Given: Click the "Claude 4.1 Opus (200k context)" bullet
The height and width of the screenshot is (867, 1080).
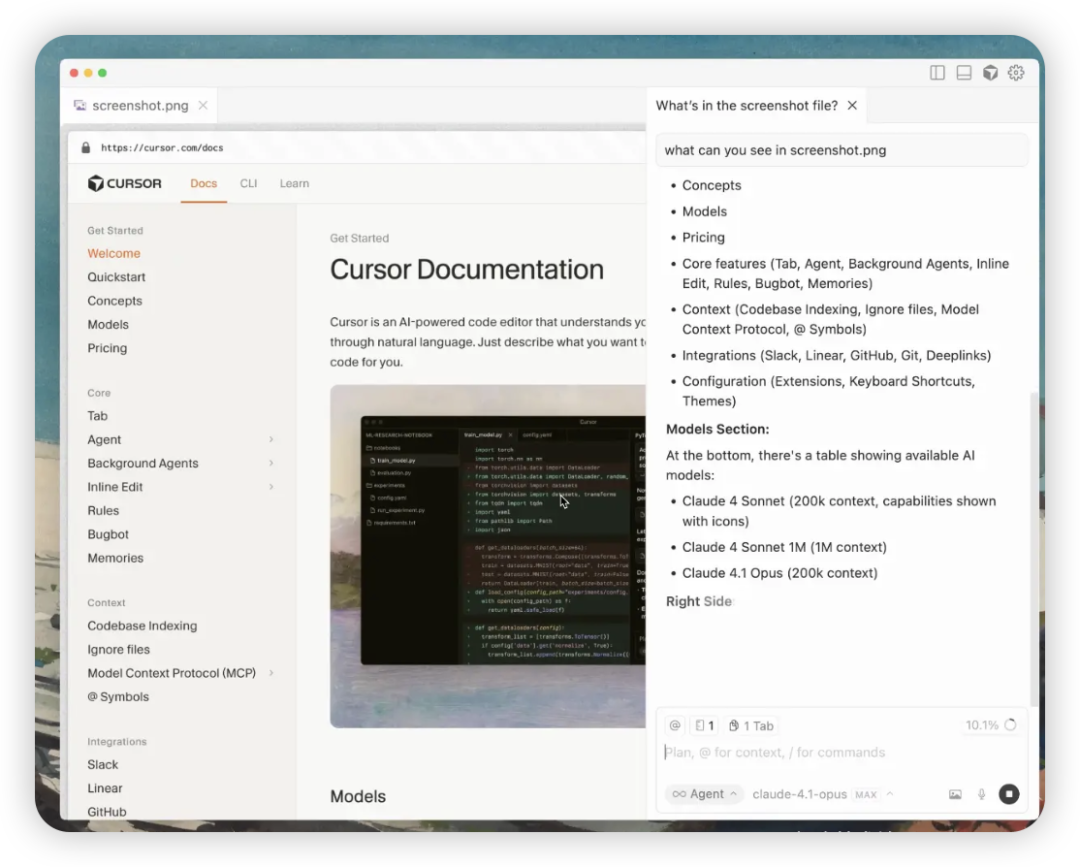Looking at the screenshot, I should click(780, 573).
